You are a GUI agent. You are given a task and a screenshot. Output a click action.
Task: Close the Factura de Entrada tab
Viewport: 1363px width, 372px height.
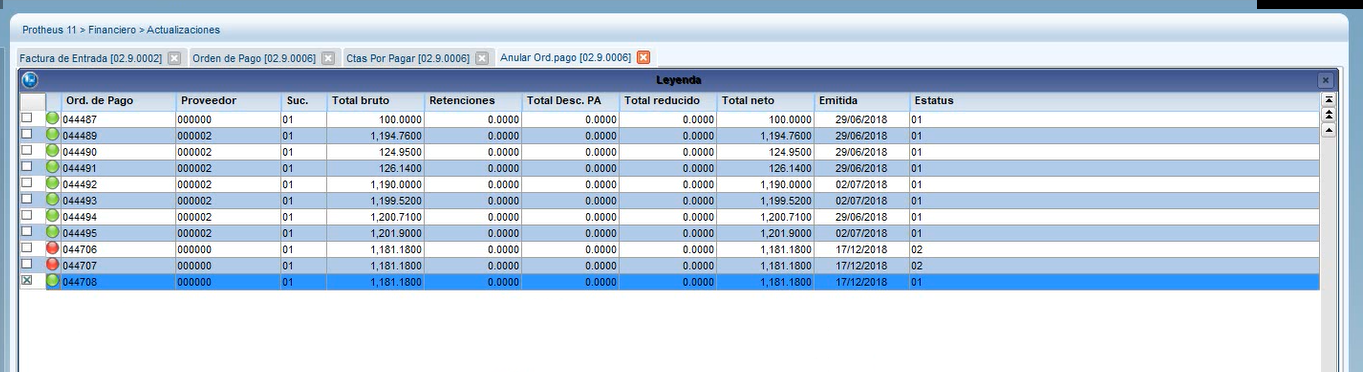[174, 58]
